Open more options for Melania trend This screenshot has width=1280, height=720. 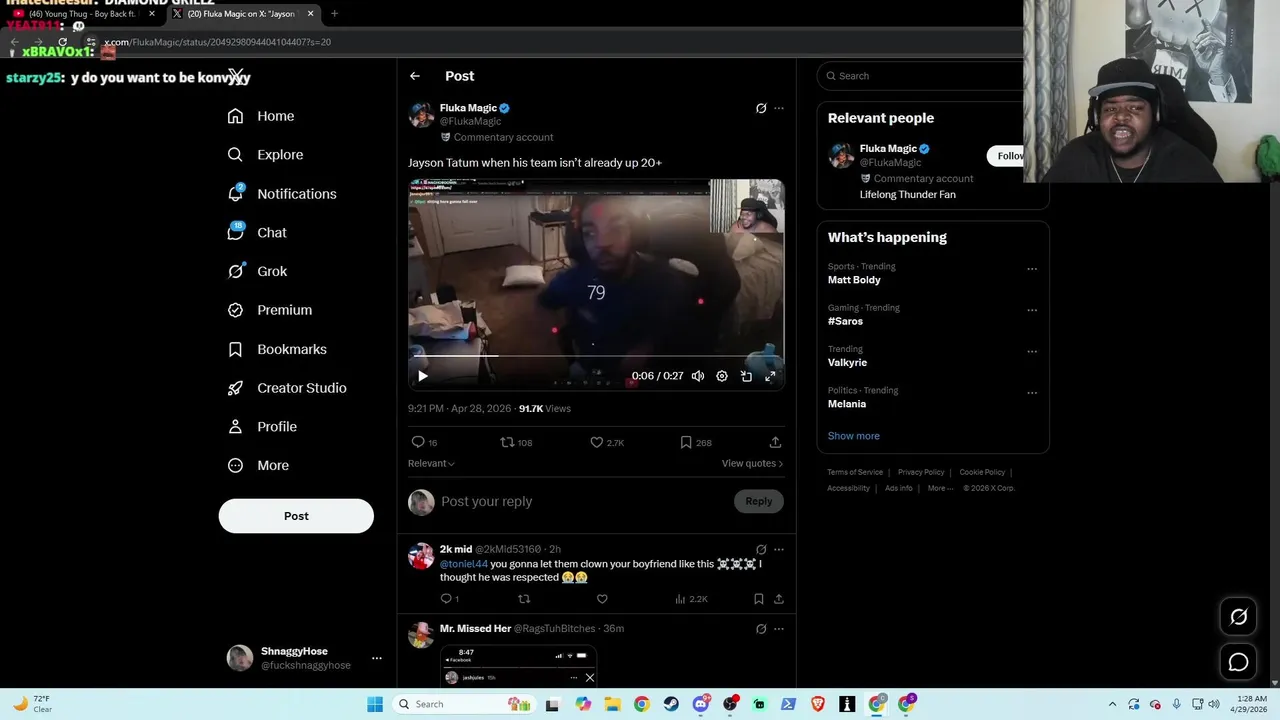tap(1032, 393)
